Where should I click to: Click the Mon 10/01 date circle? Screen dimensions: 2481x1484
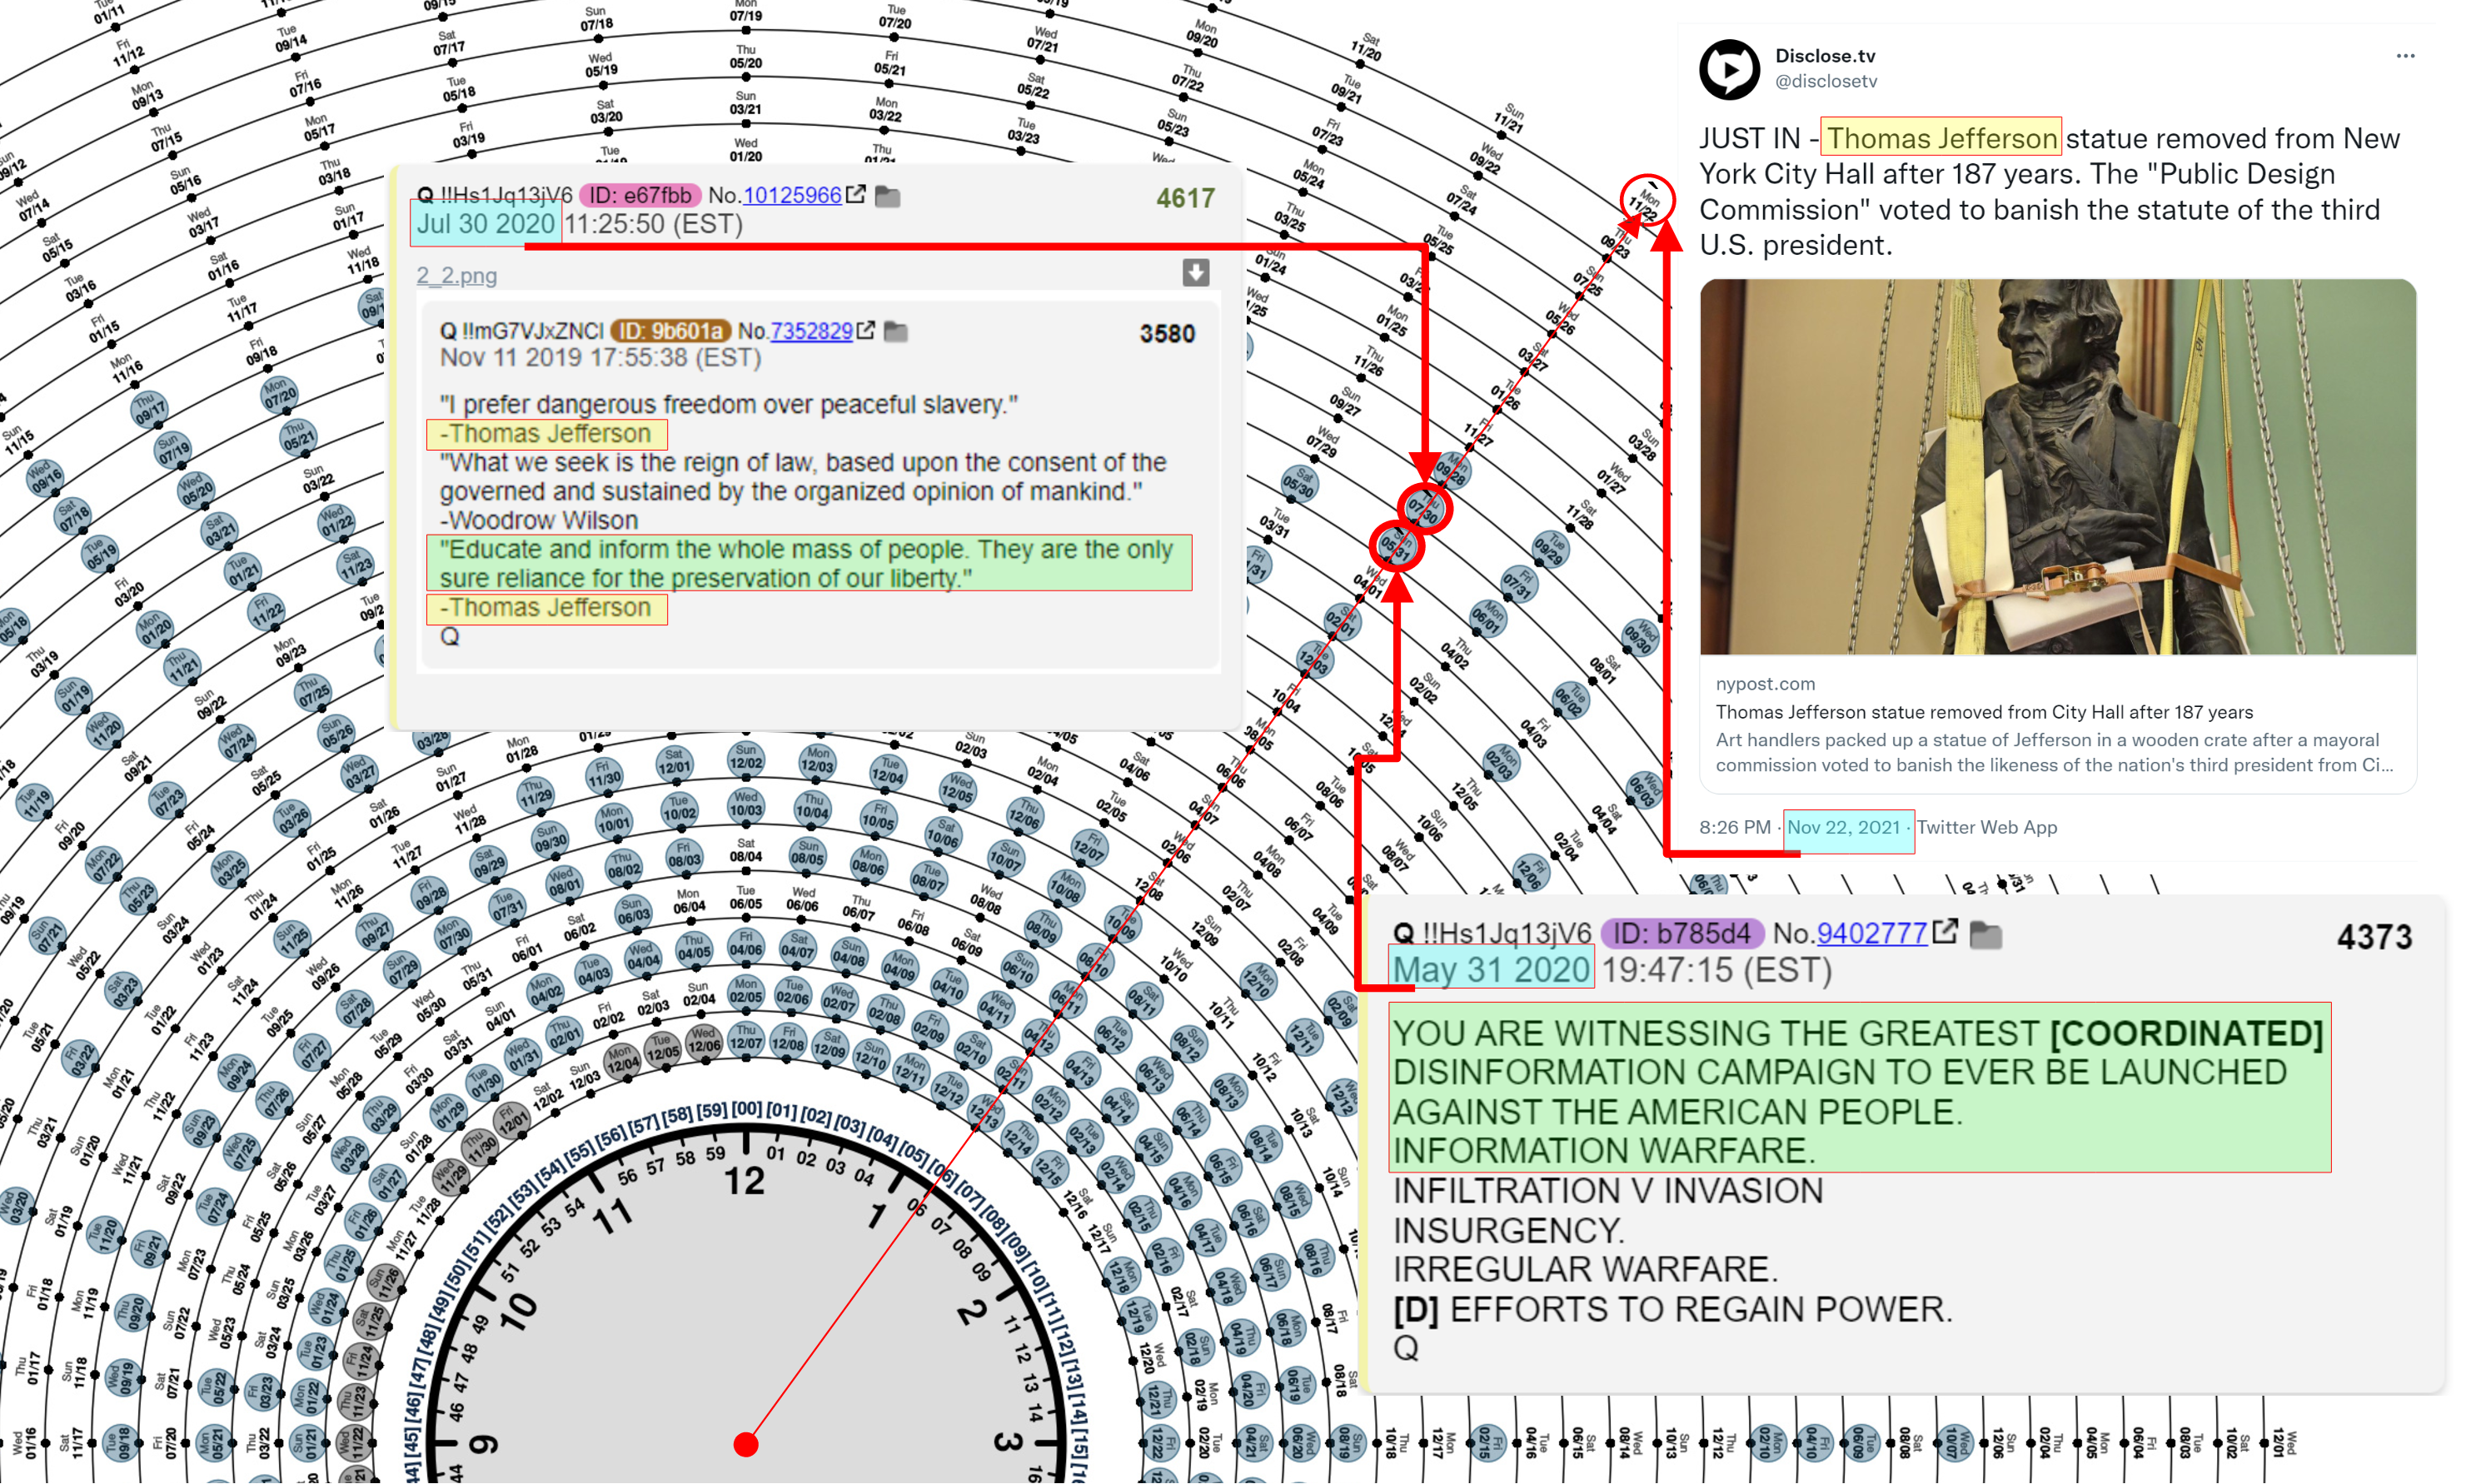(x=613, y=820)
